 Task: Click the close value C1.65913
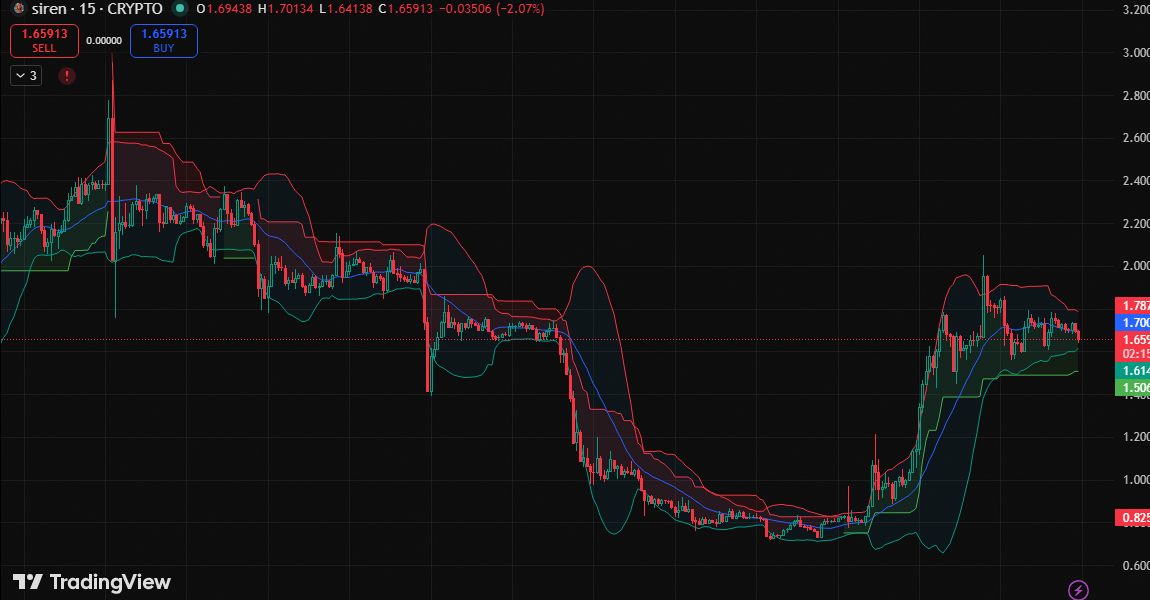point(406,10)
